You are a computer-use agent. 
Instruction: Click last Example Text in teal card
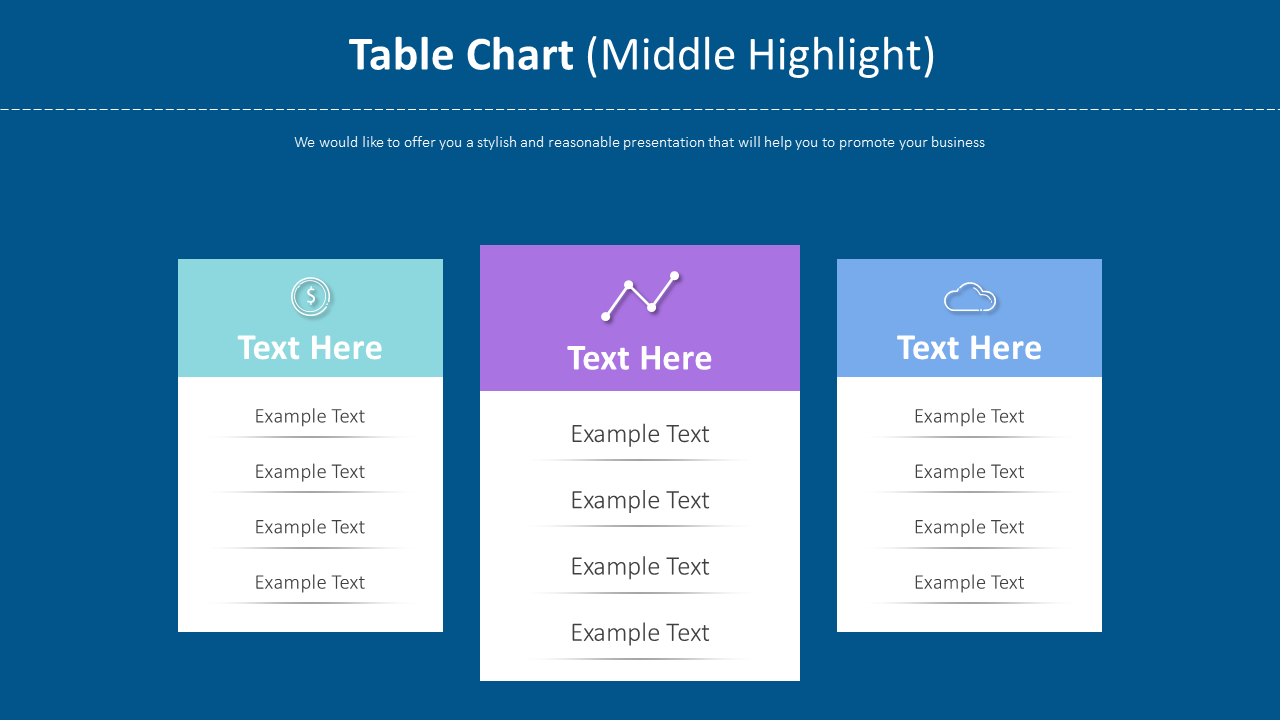click(310, 582)
